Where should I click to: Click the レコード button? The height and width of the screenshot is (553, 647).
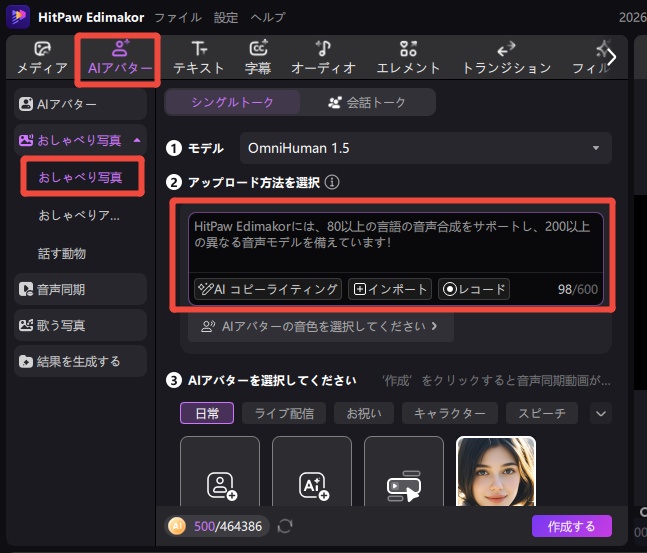coord(474,289)
